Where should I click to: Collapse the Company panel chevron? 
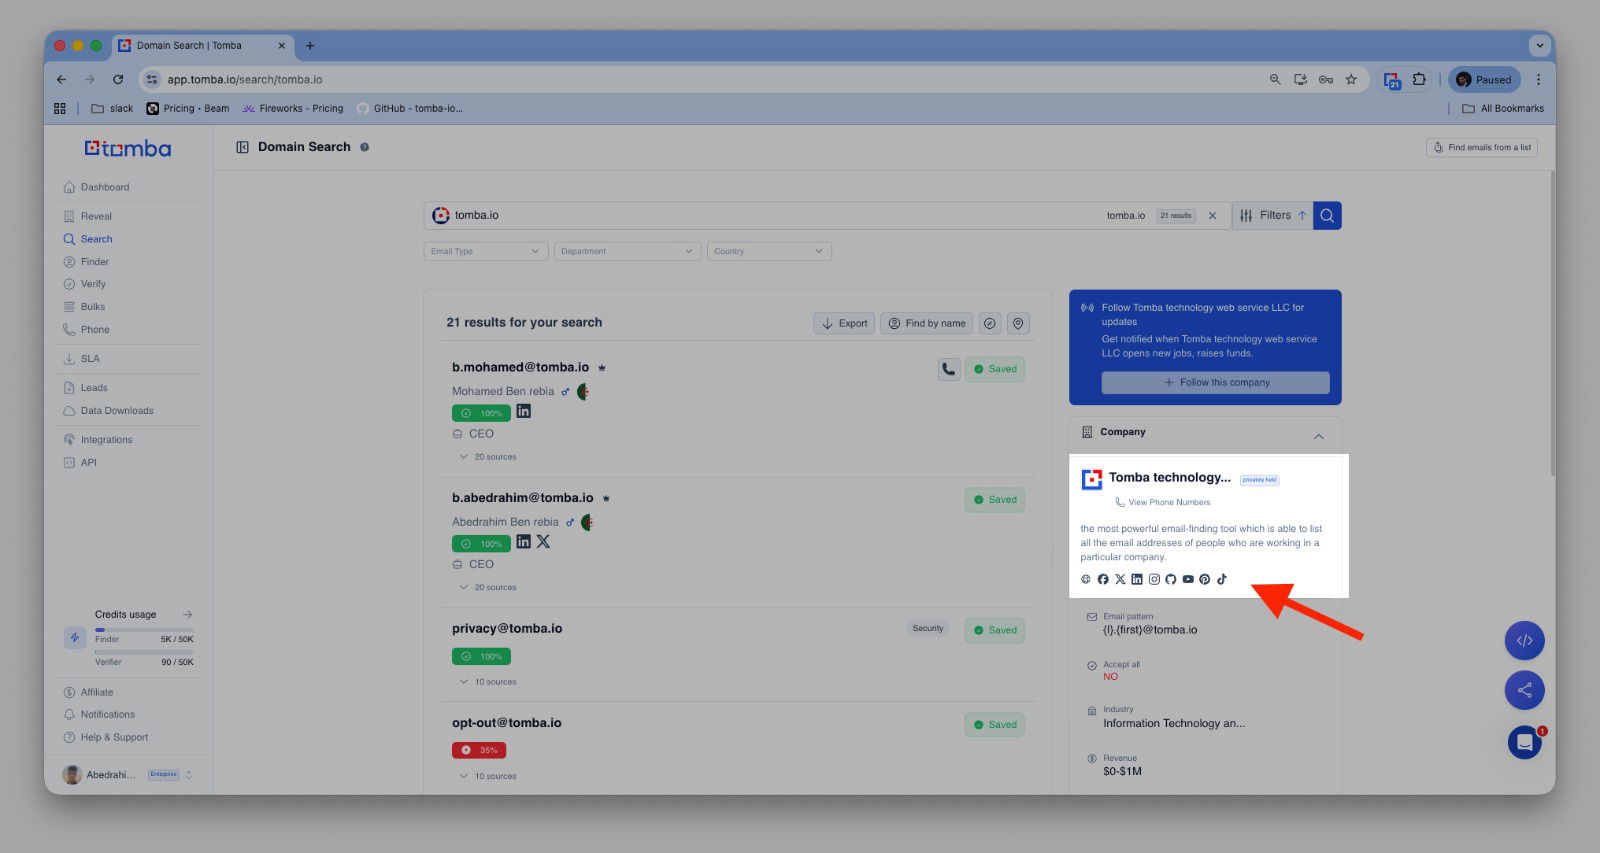[1318, 436]
